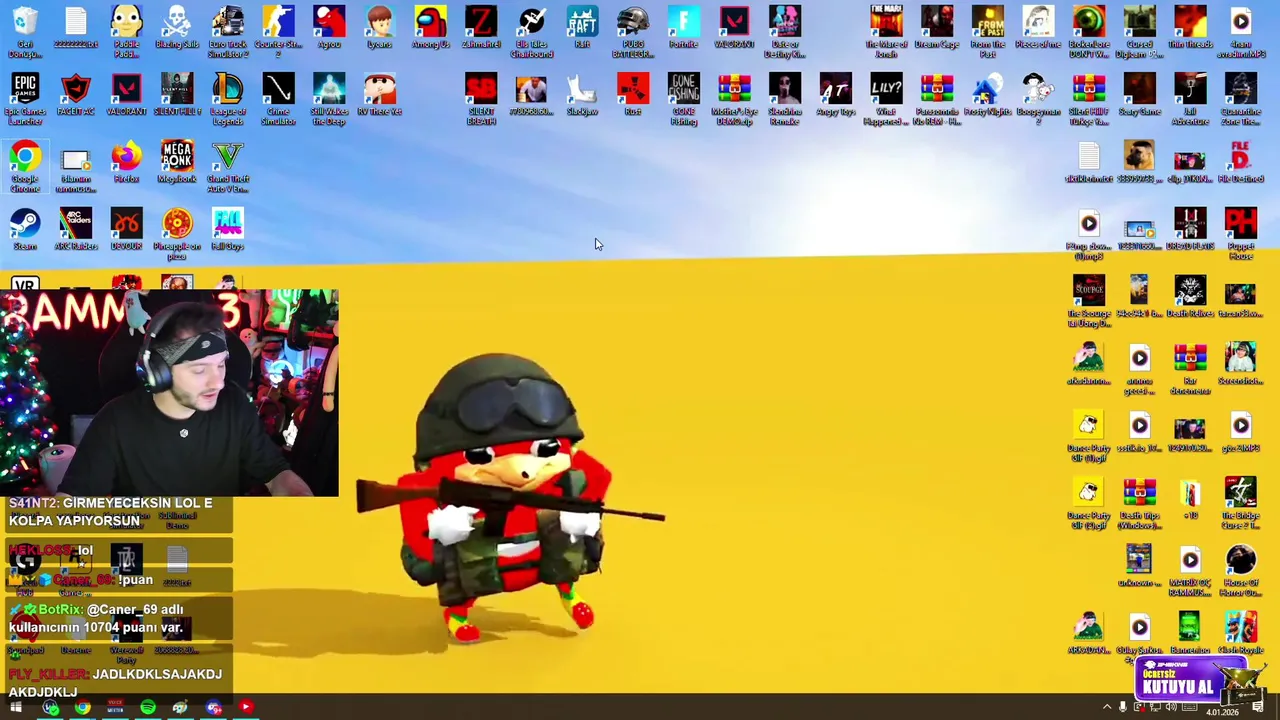
Task: Open Puppet House shortcut
Action: 1241,234
